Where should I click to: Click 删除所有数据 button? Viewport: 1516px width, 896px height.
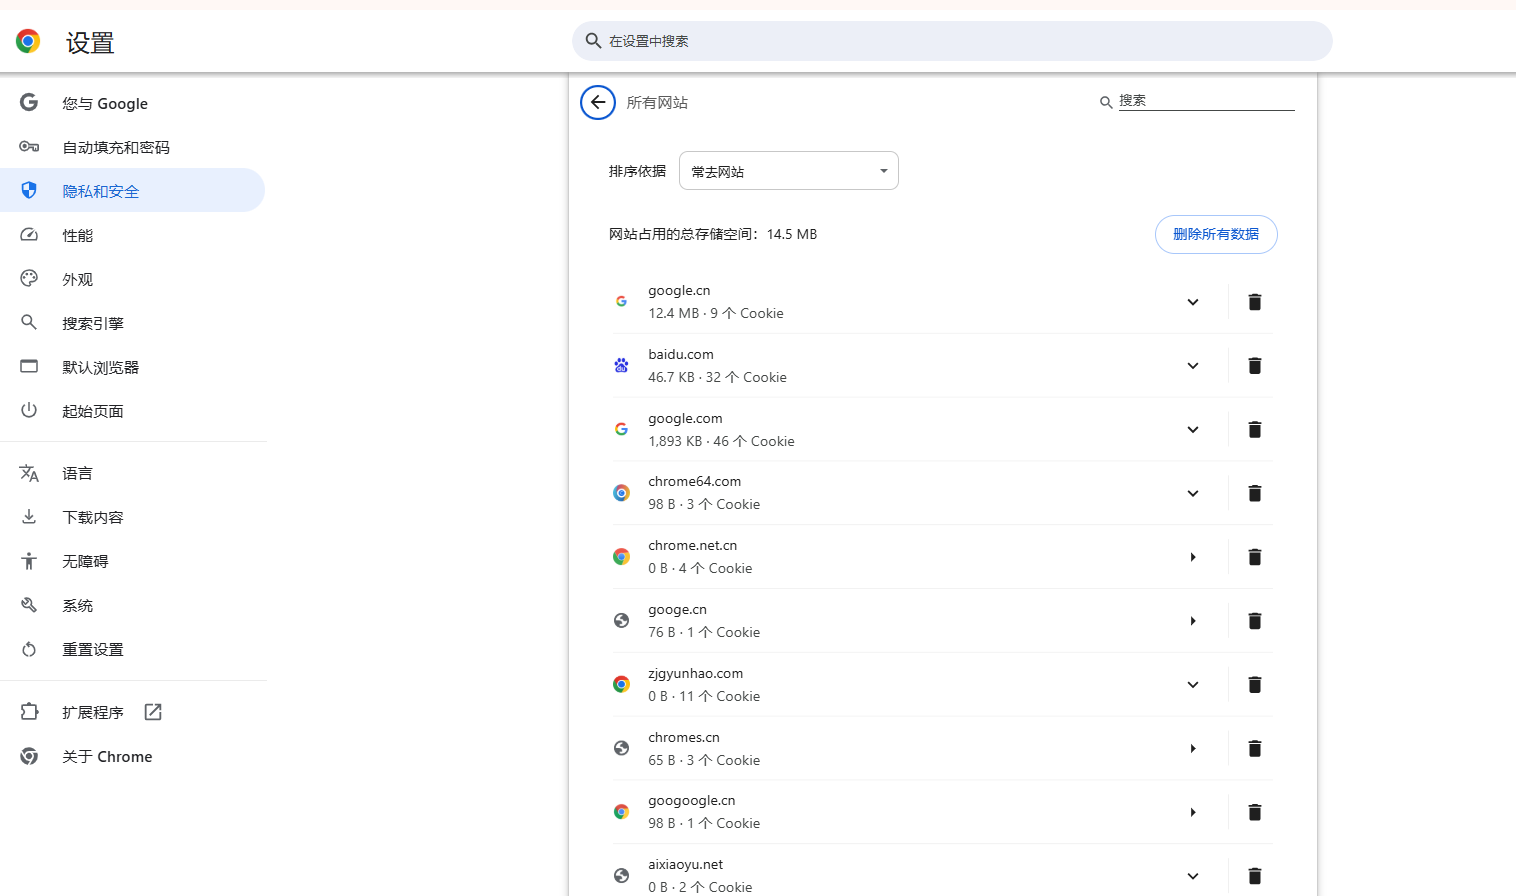(1216, 234)
